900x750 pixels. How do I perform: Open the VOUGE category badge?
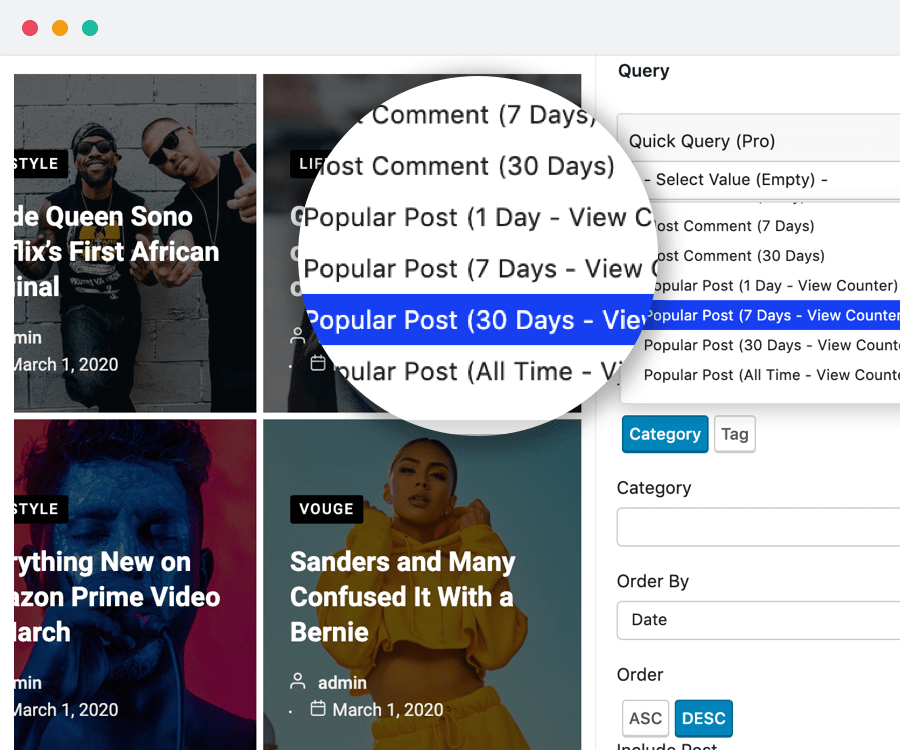click(x=326, y=509)
